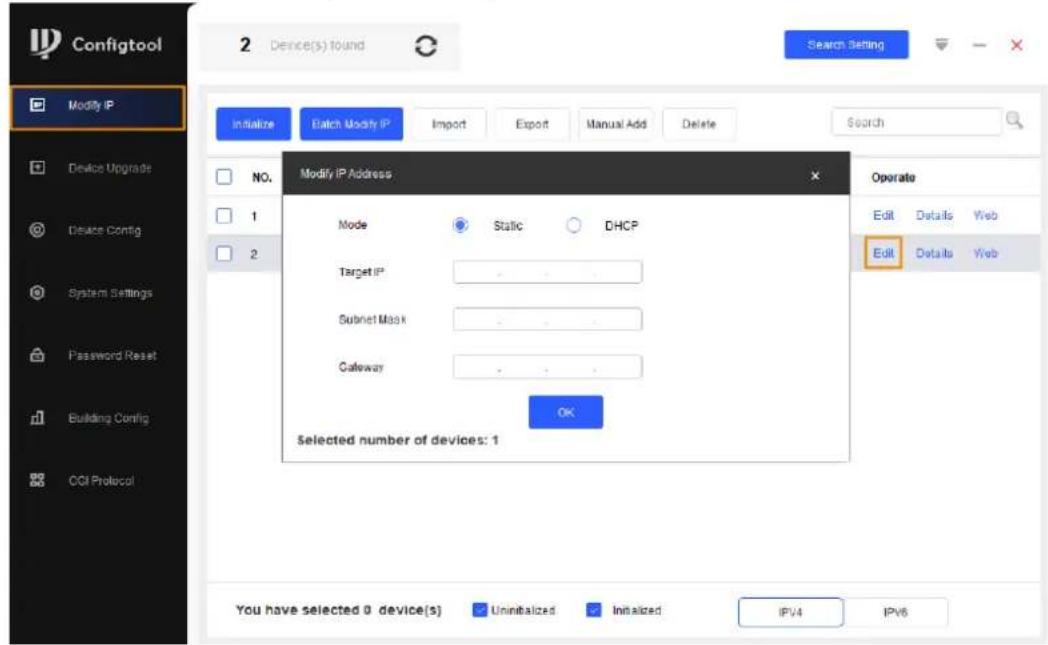Viewport: 1048px width, 645px height.
Task: Click the System Settings gear icon
Action: (x=37, y=293)
